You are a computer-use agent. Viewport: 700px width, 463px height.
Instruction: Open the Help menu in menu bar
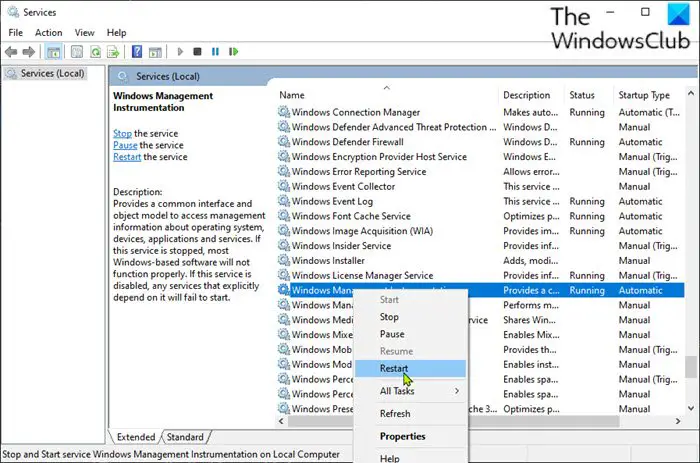pyautogui.click(x=117, y=33)
